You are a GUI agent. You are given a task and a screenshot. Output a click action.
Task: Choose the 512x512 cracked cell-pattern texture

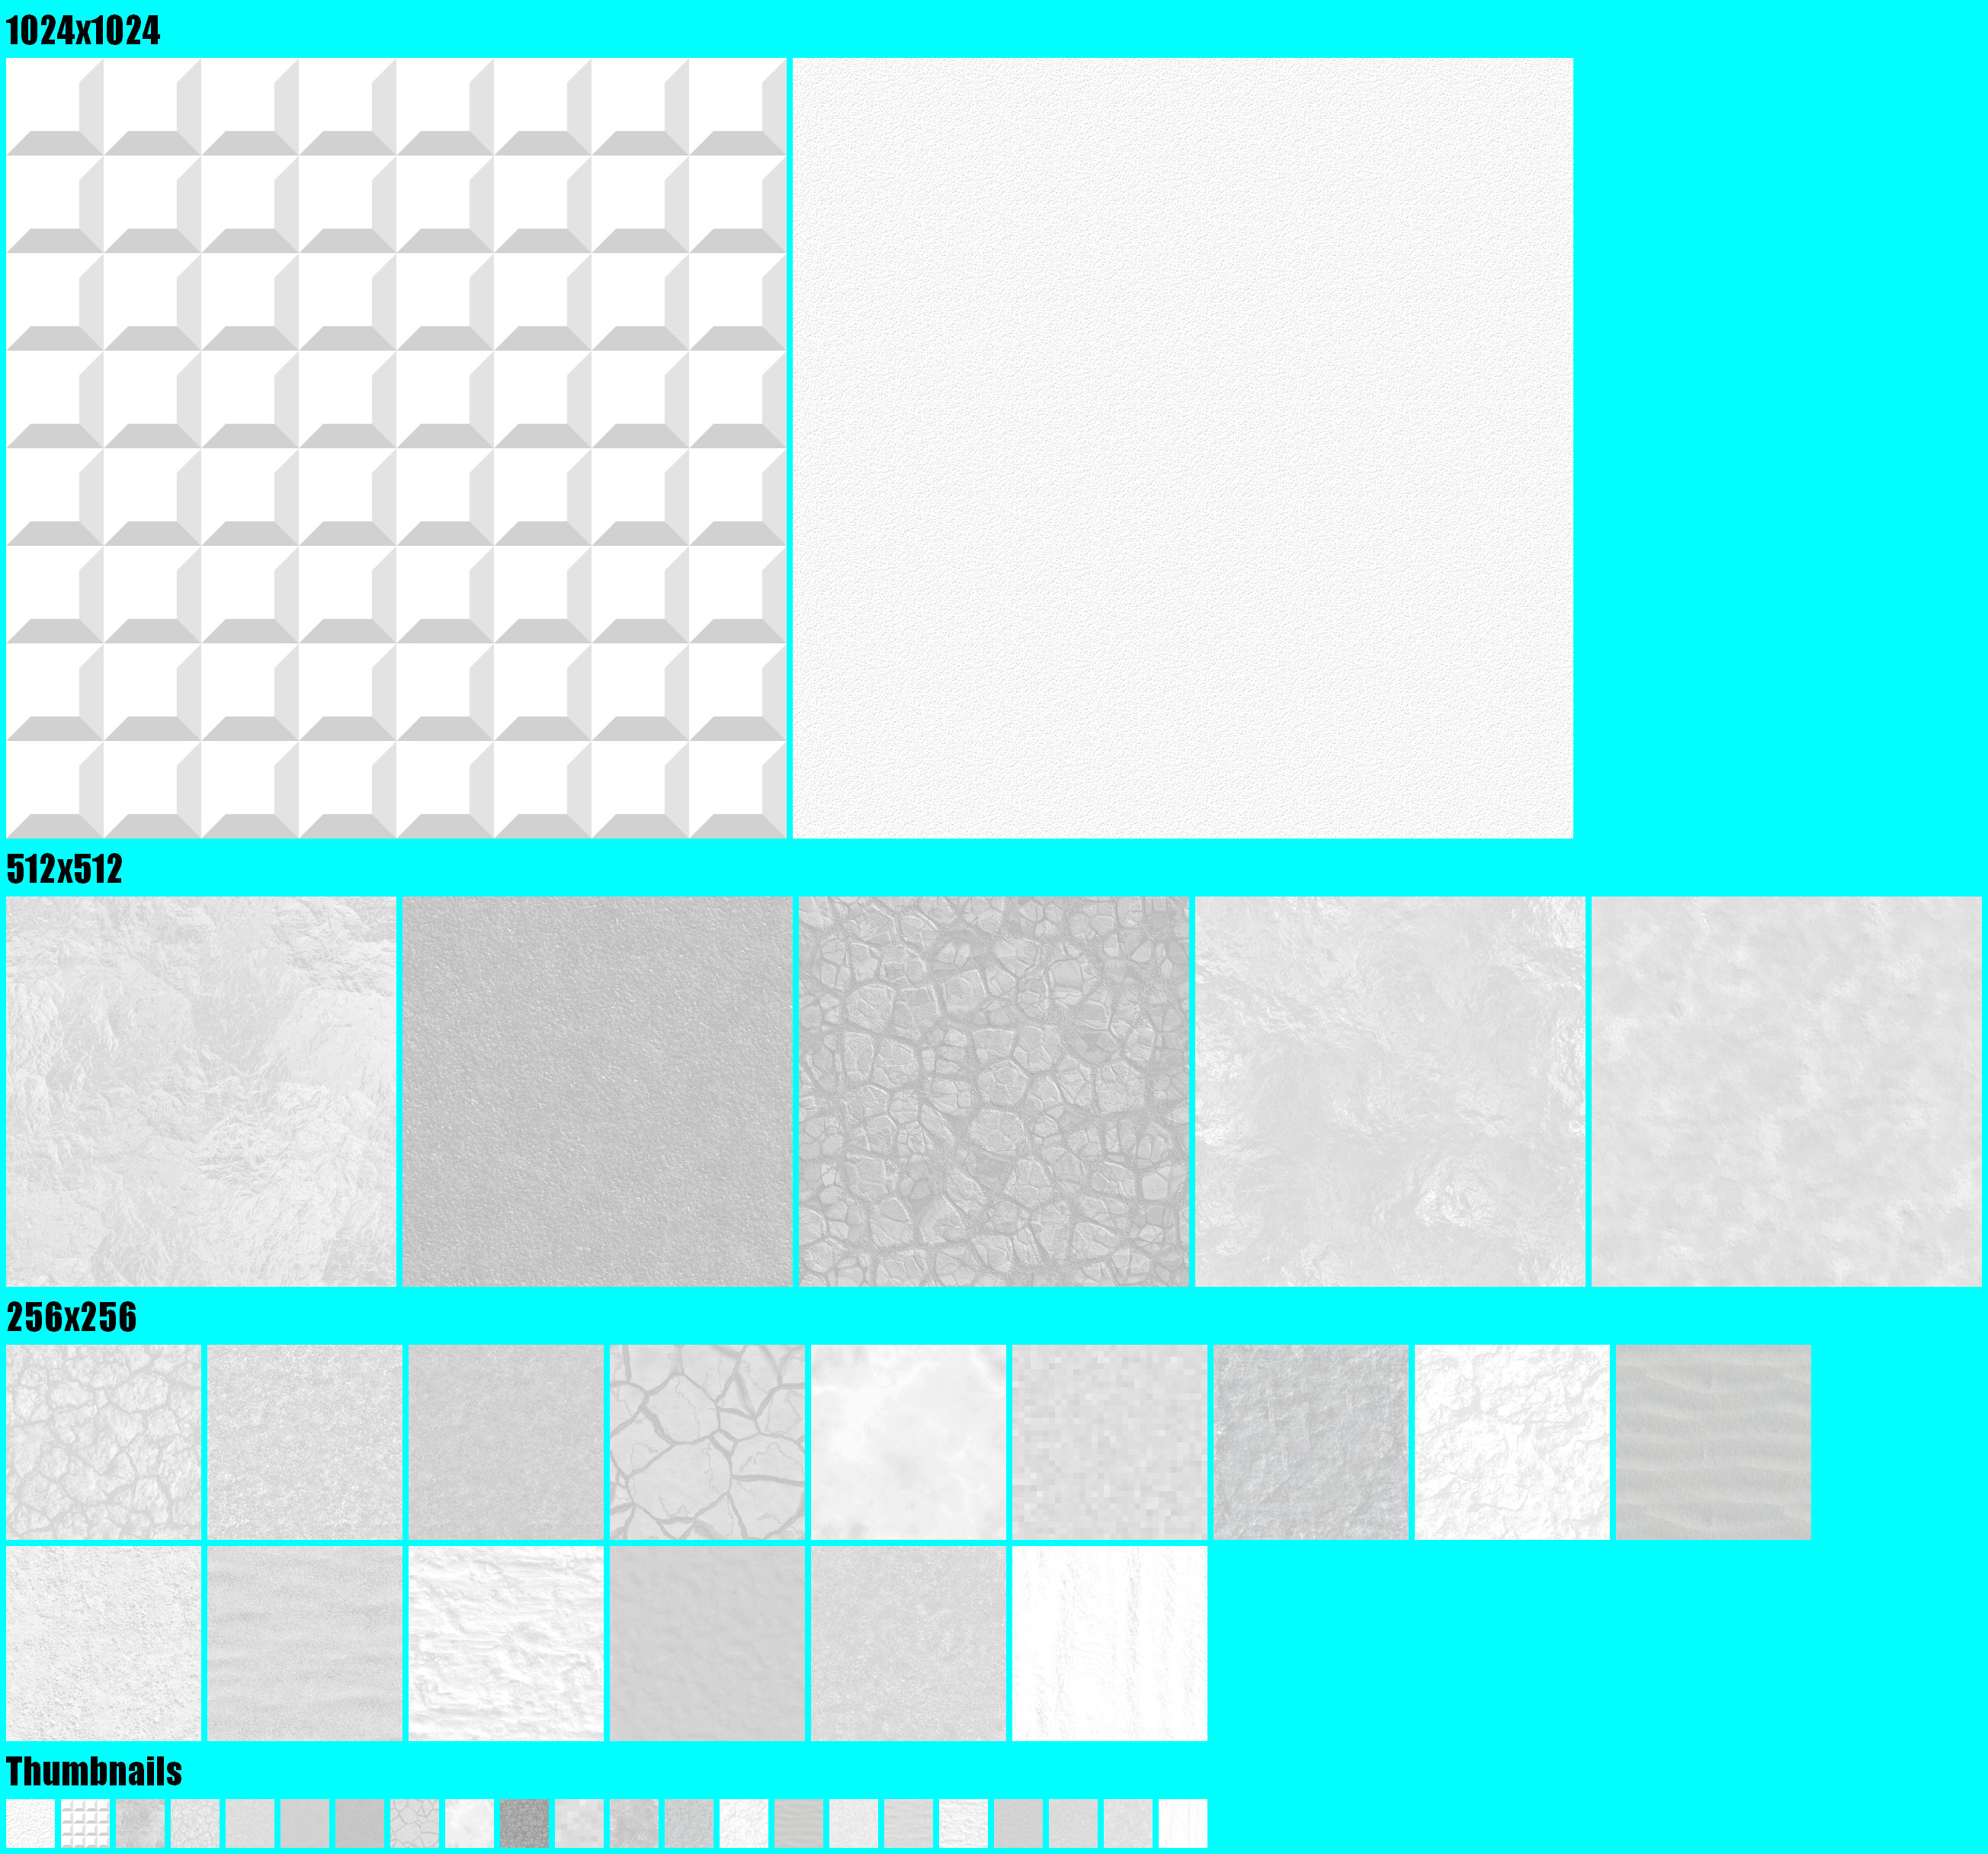point(994,1091)
